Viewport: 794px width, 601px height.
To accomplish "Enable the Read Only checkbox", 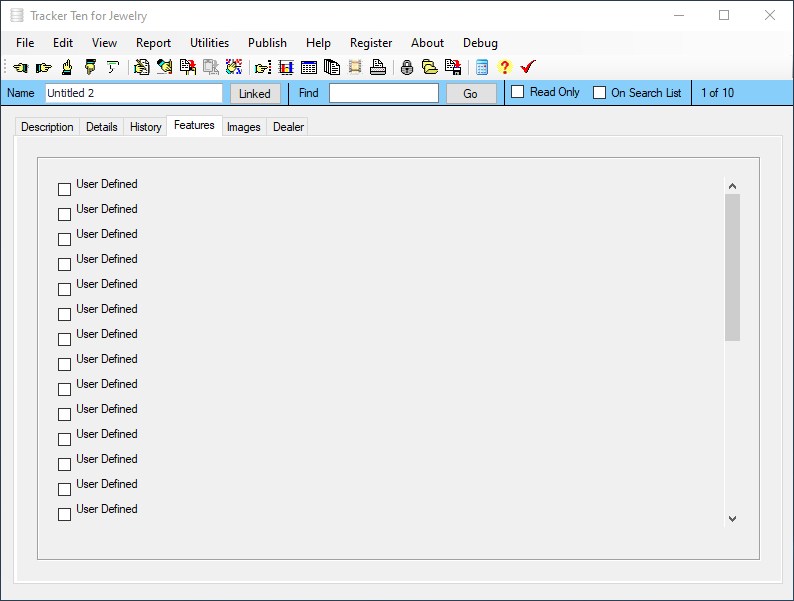I will [518, 92].
